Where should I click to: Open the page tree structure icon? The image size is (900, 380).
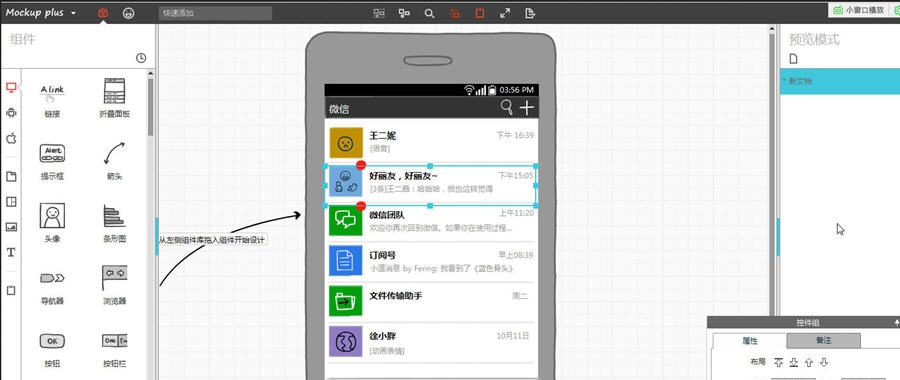[404, 13]
